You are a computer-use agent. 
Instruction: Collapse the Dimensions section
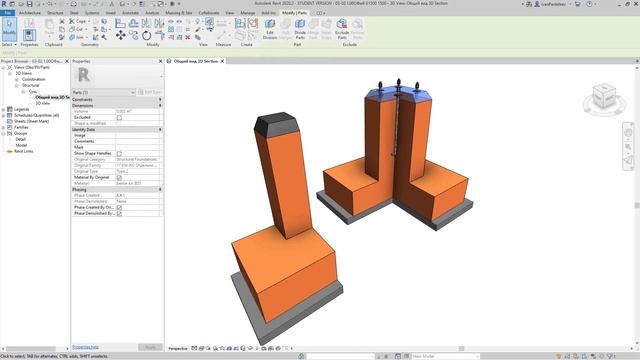point(160,106)
